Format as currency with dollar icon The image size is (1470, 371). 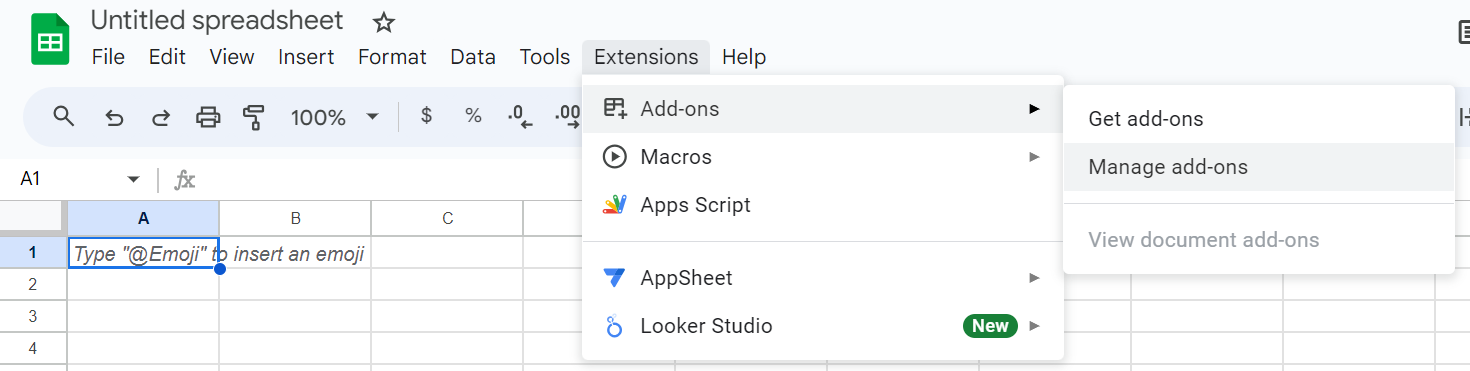pyautogui.click(x=426, y=116)
